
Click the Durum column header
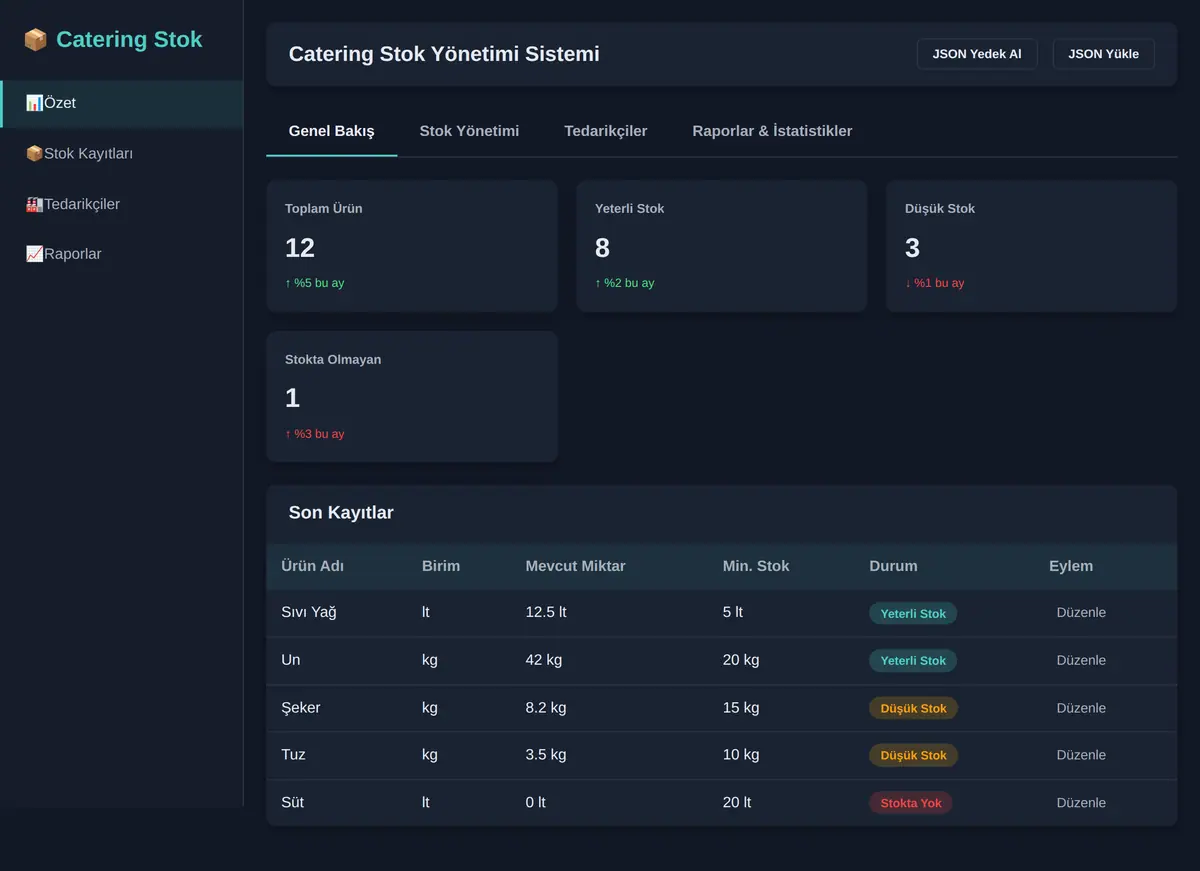coord(893,566)
